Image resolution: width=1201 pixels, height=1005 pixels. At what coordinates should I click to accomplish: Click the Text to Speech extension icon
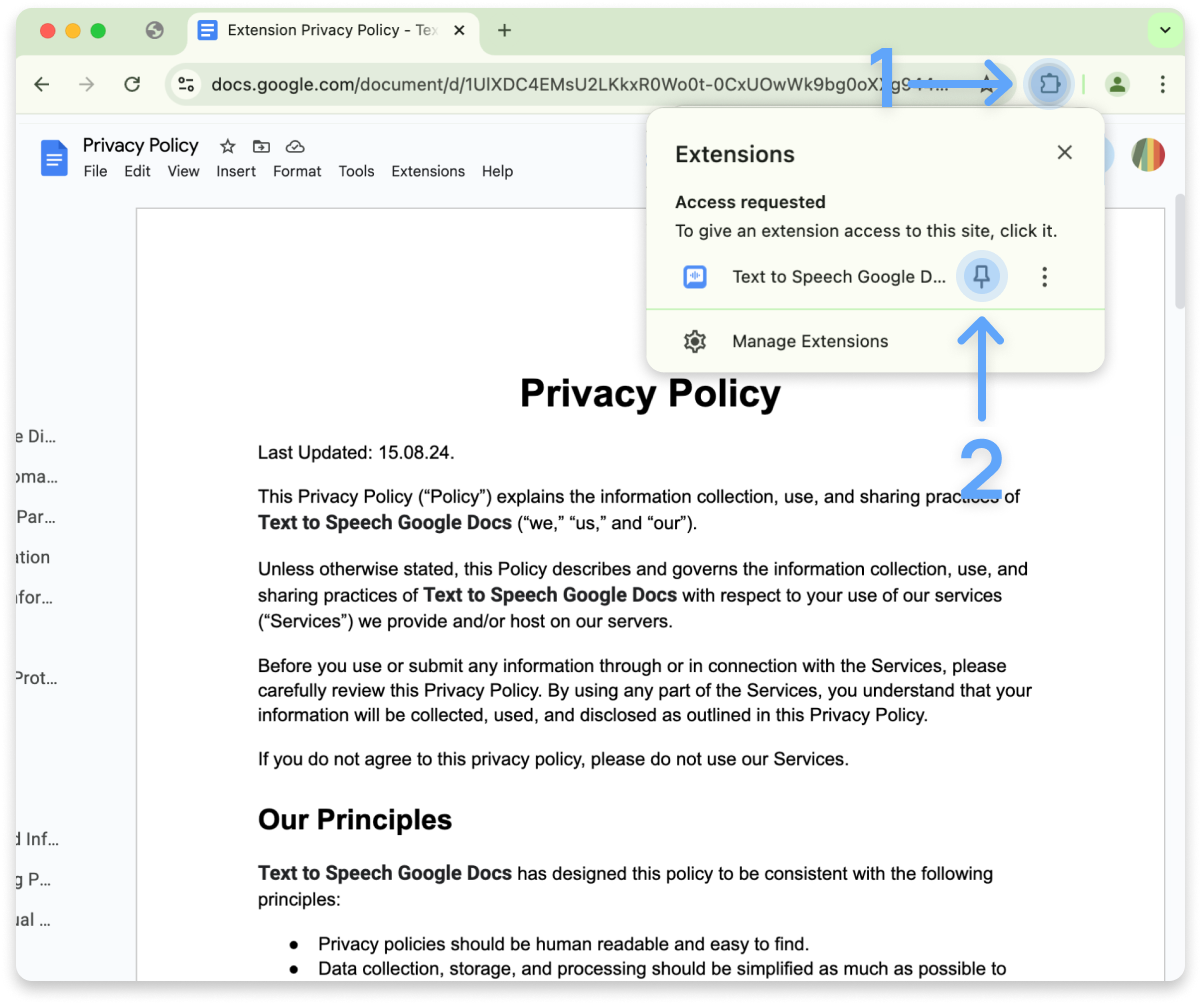tap(695, 277)
